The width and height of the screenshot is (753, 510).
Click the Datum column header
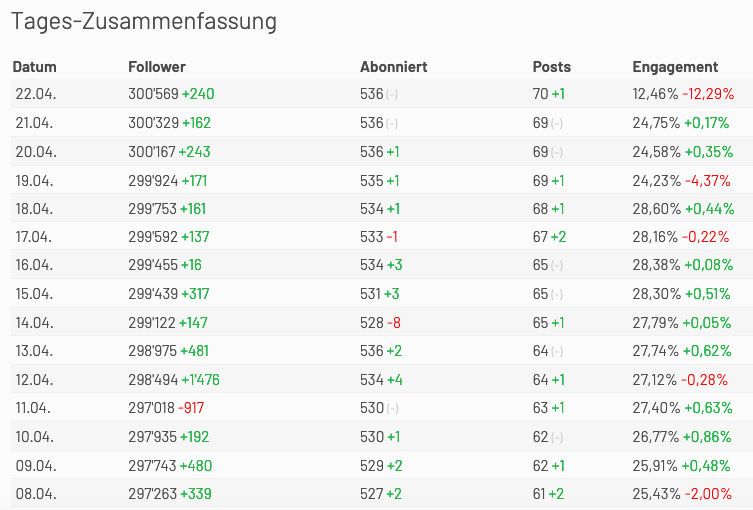pos(34,67)
